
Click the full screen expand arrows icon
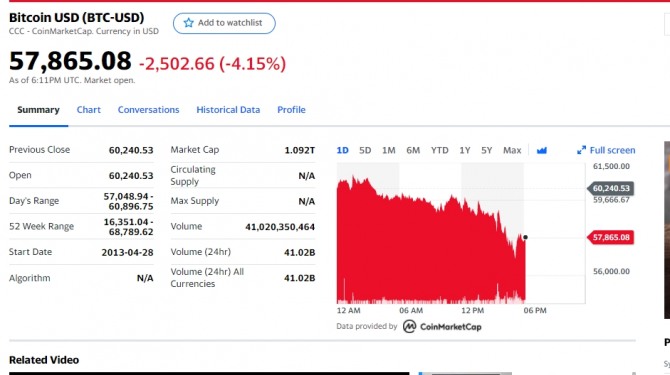click(x=581, y=150)
